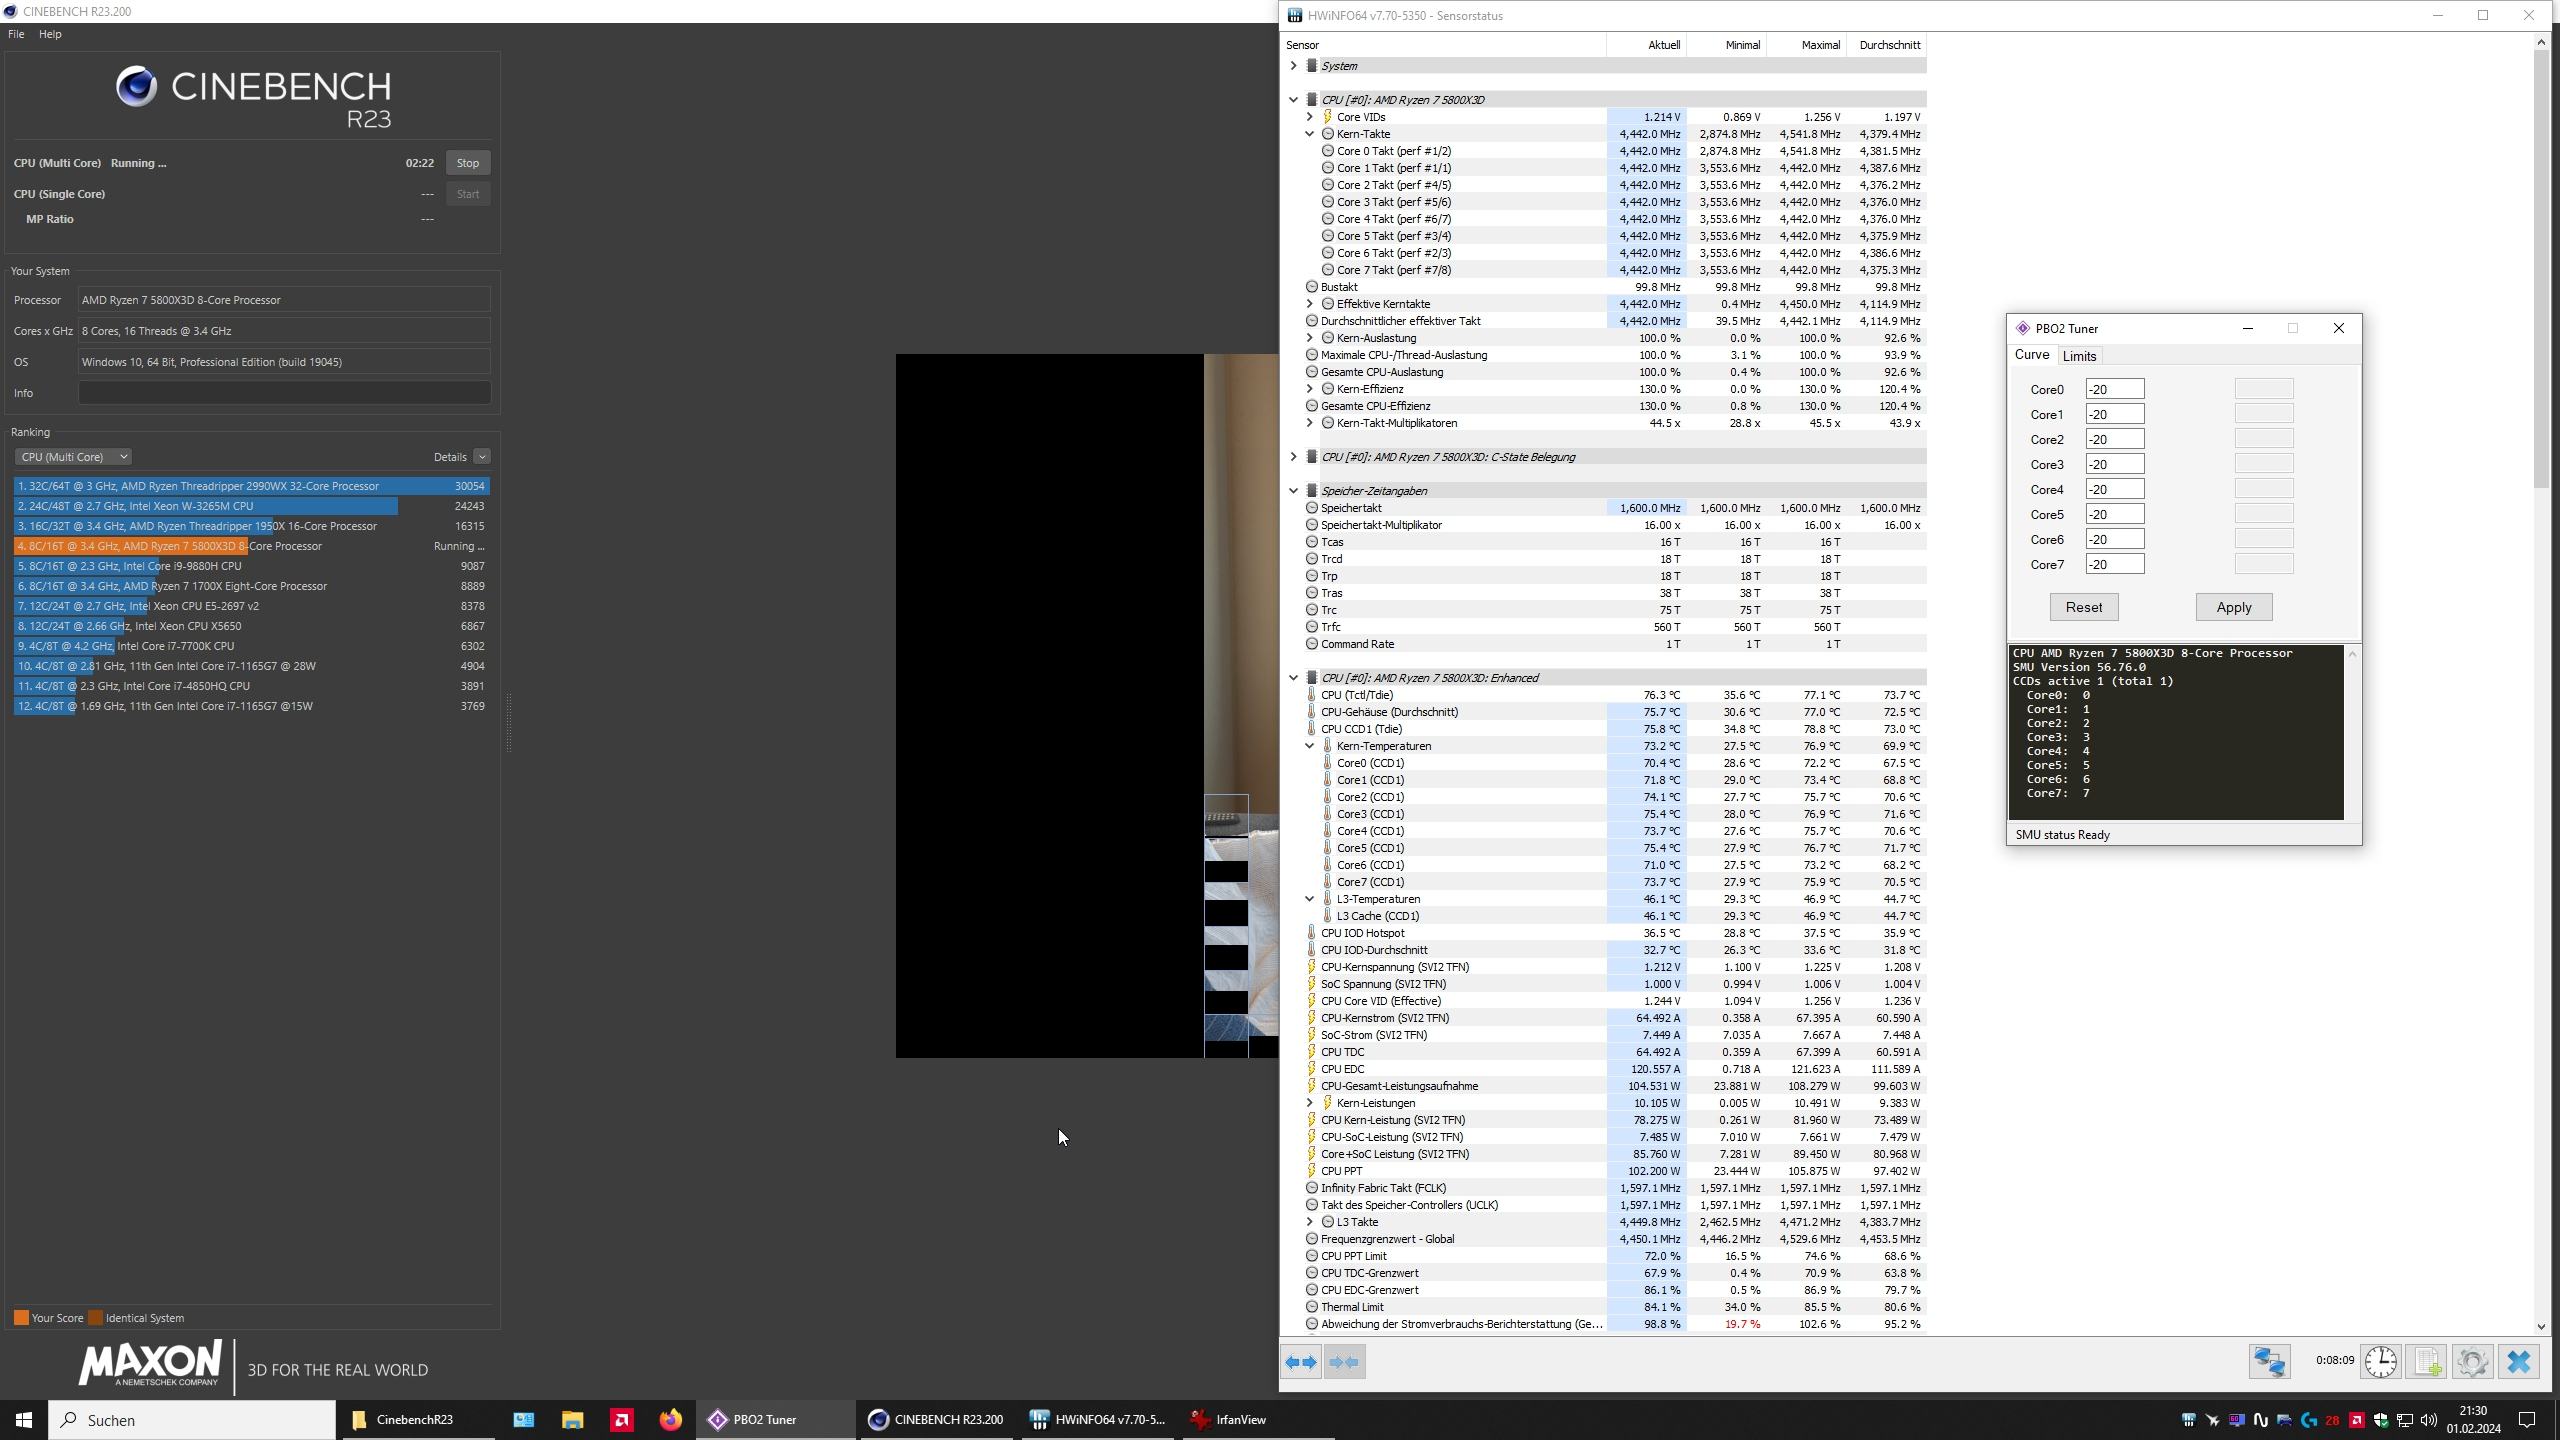Open File Explorer from the taskbar
The image size is (2560, 1440).
572,1420
